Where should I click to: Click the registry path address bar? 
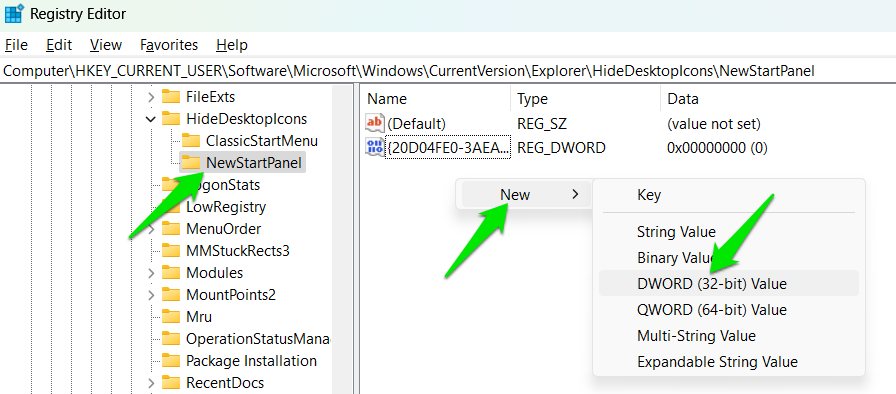click(448, 71)
